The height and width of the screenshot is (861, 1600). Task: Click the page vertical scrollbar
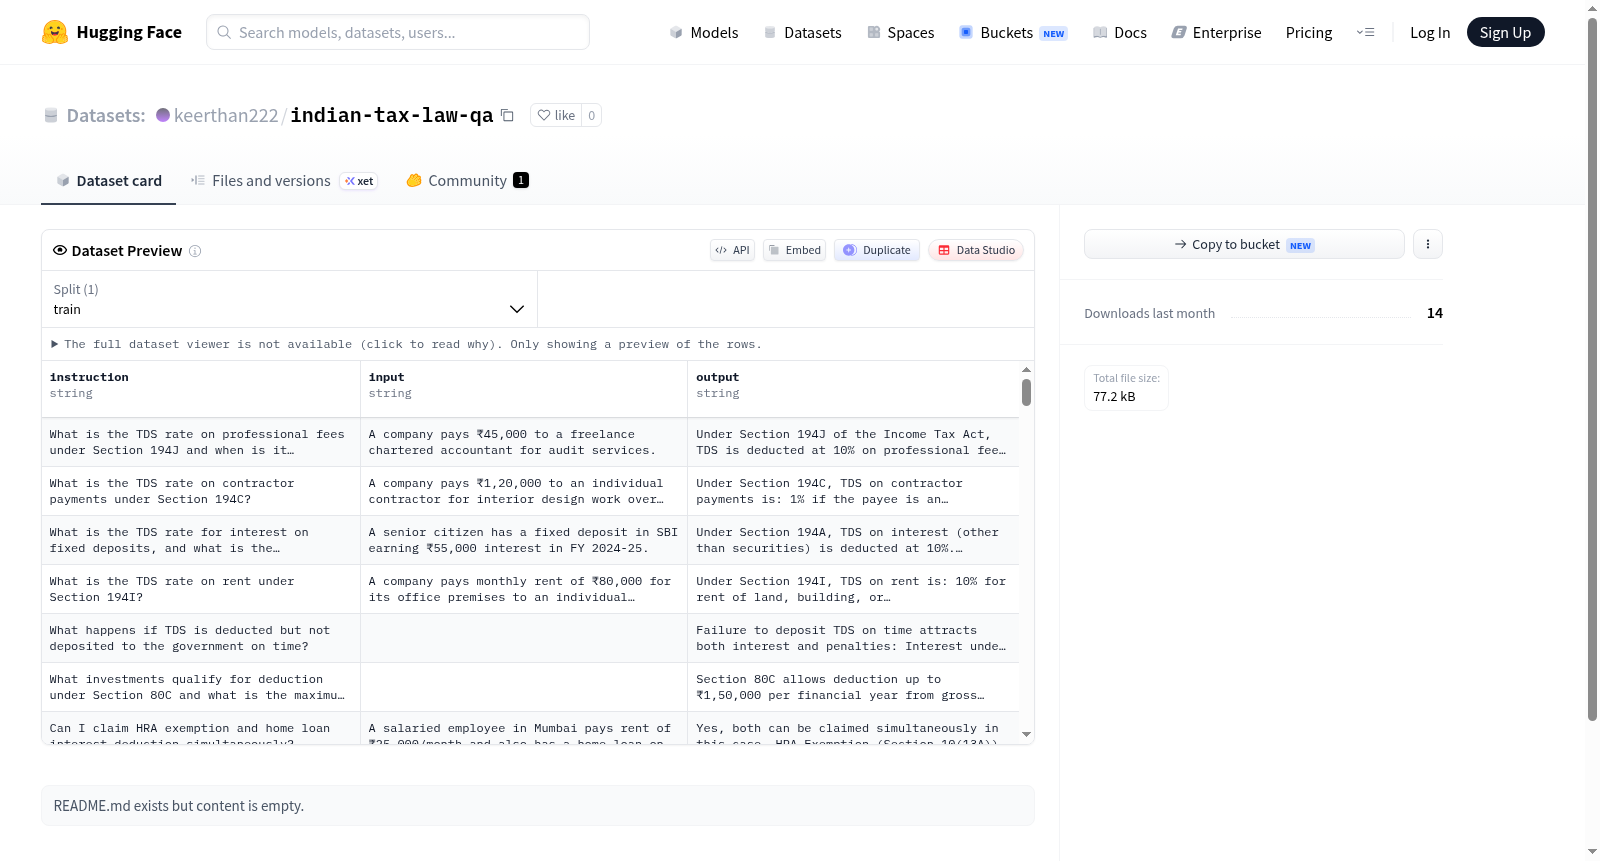[x=1592, y=369]
